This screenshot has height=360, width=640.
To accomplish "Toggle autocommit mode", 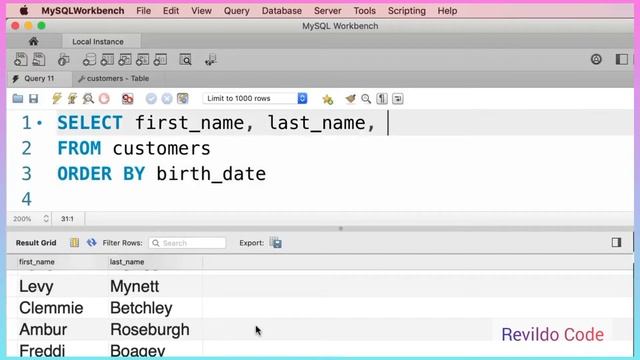I will click(x=182, y=98).
